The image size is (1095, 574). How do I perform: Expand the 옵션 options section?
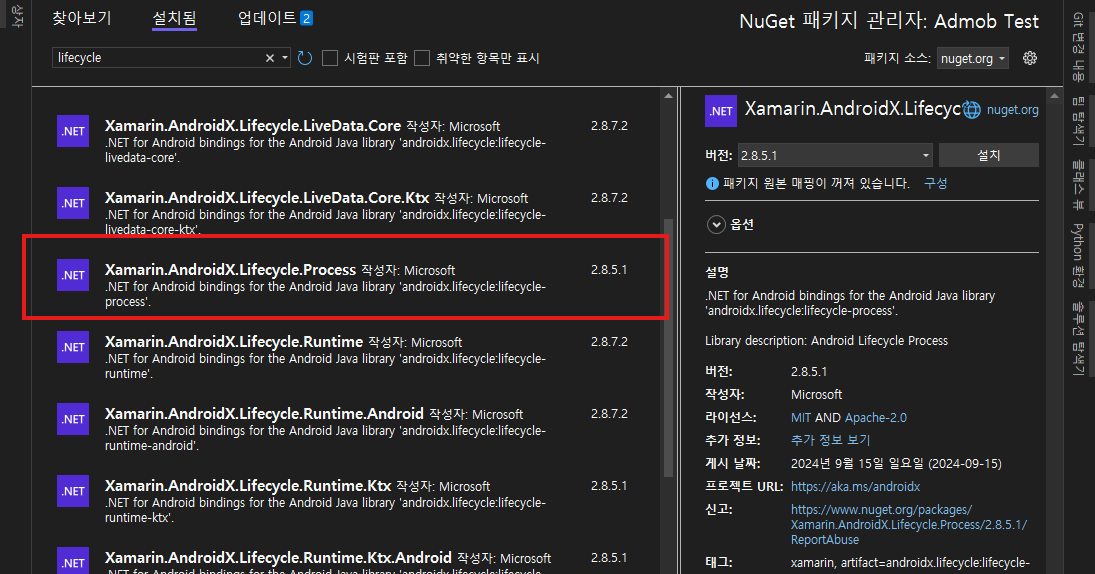point(716,225)
